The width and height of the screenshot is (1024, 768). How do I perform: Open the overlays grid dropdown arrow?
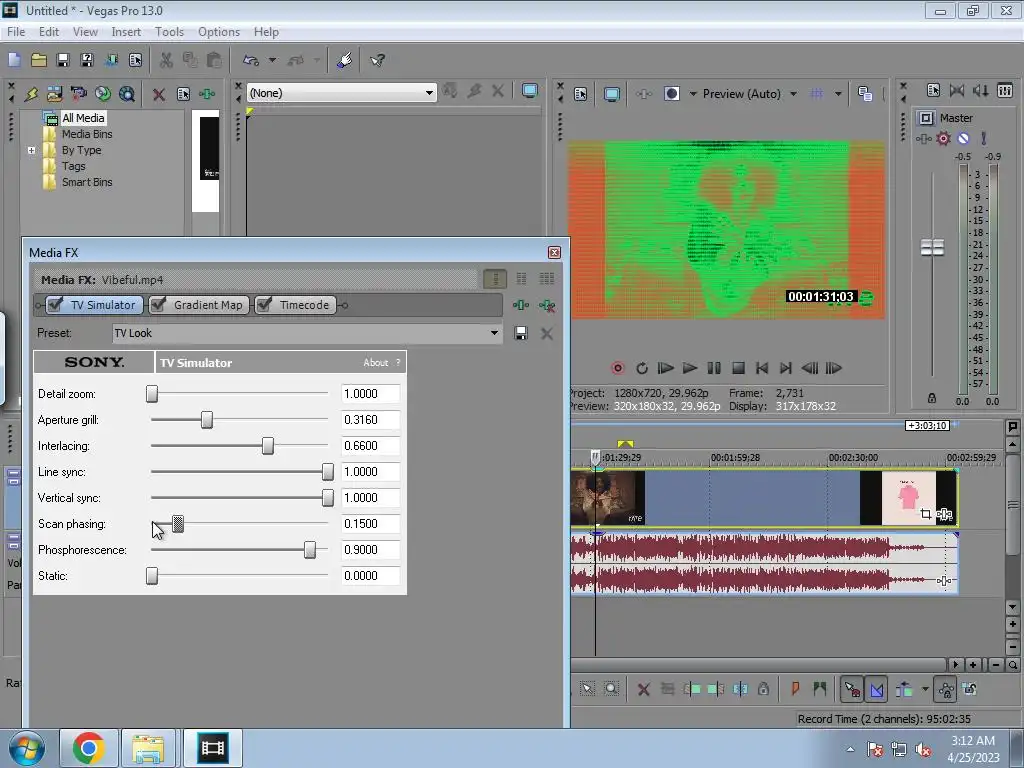pos(838,94)
